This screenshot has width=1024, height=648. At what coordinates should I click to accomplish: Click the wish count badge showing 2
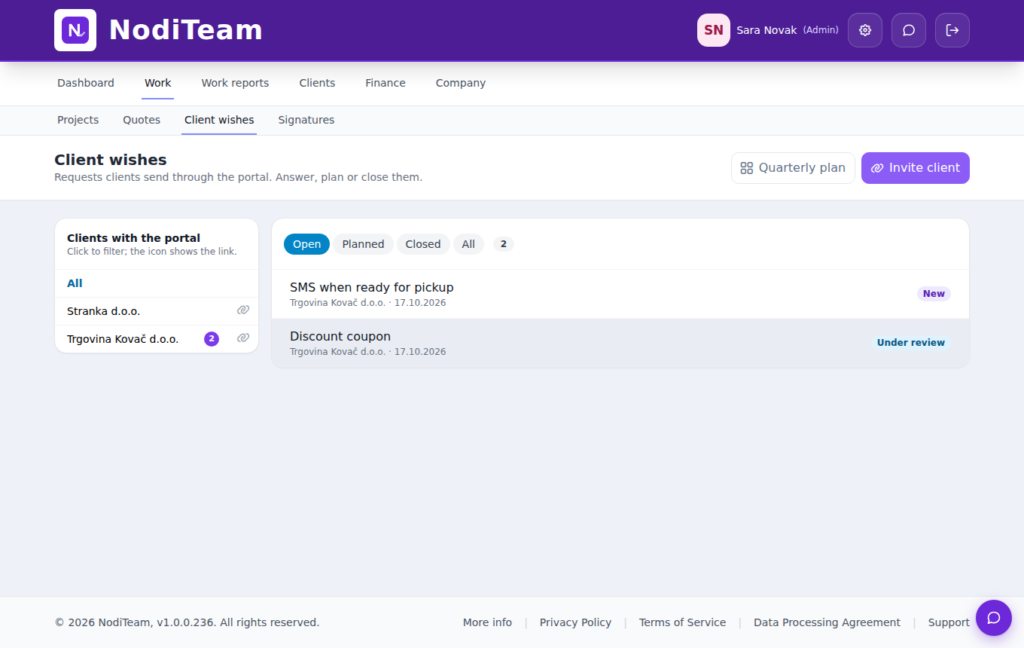(x=503, y=244)
